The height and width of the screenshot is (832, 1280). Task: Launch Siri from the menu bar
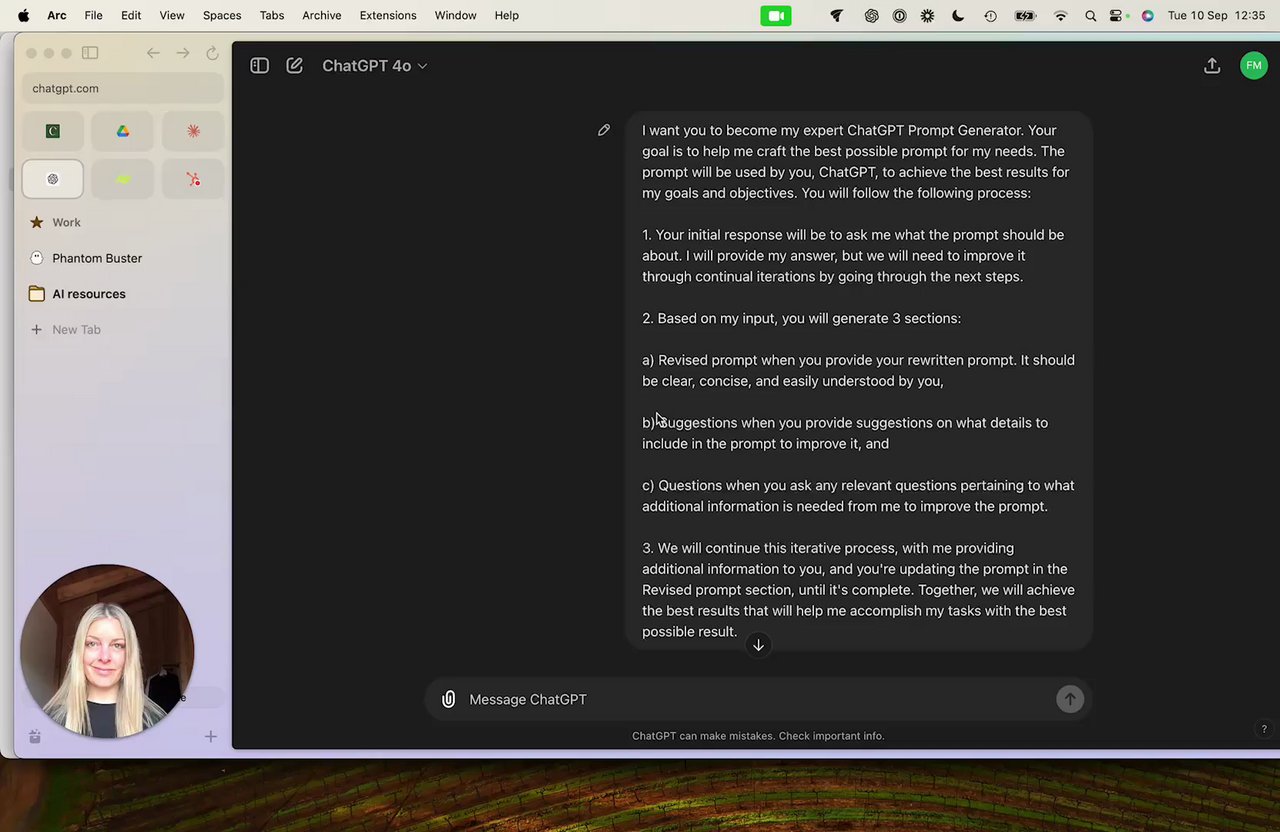point(1147,15)
